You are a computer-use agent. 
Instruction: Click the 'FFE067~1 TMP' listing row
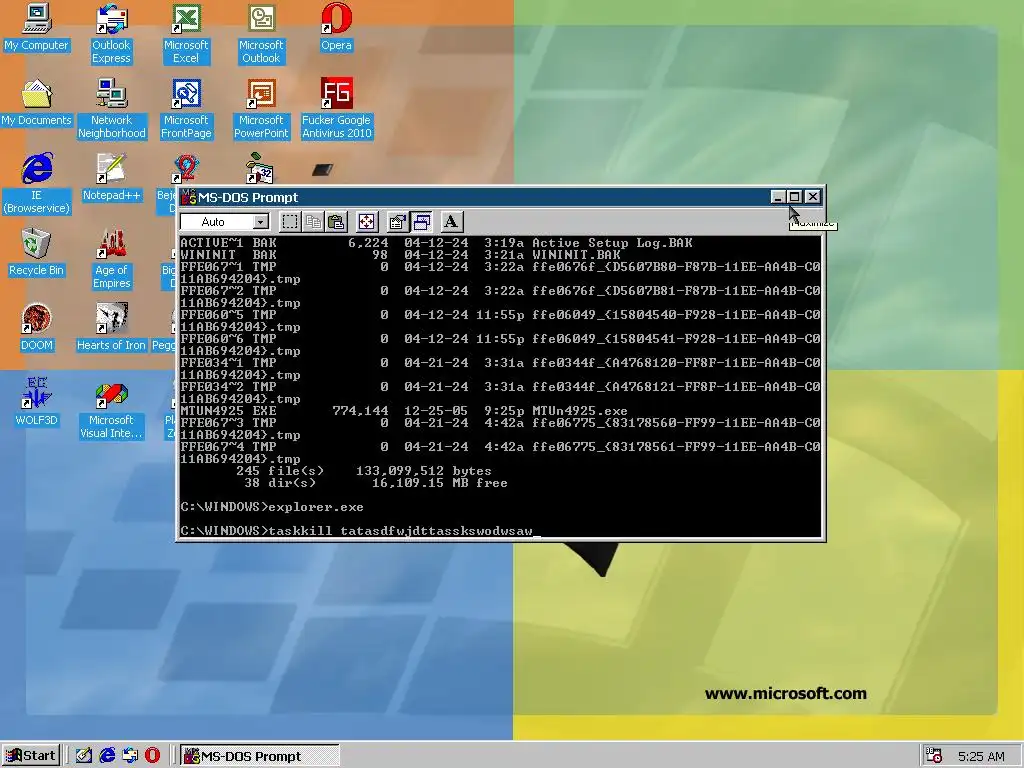tap(500, 273)
